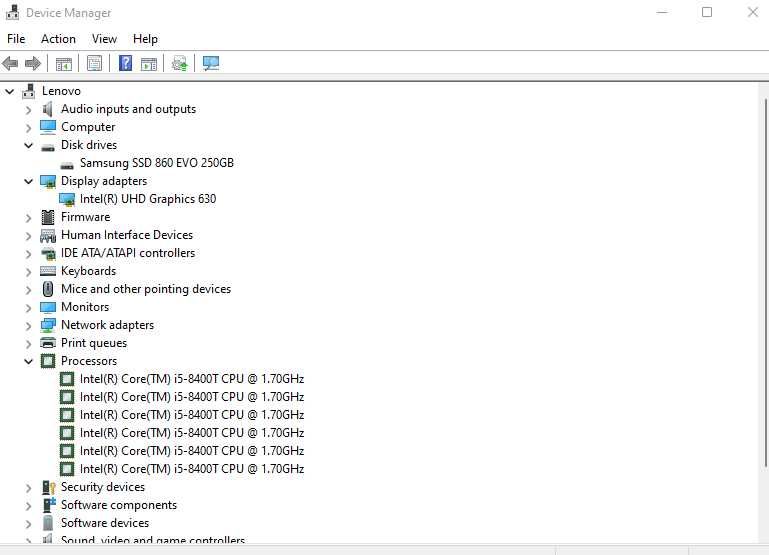Click the Back arrow toolbar icon
Screen dimensions: 769x555
coord(10,63)
